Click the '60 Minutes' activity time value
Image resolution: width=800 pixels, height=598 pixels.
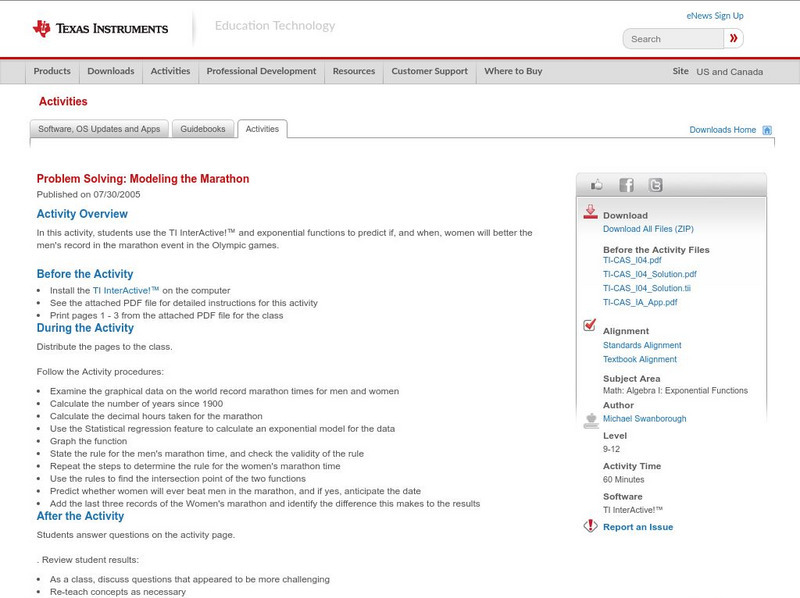[623, 480]
